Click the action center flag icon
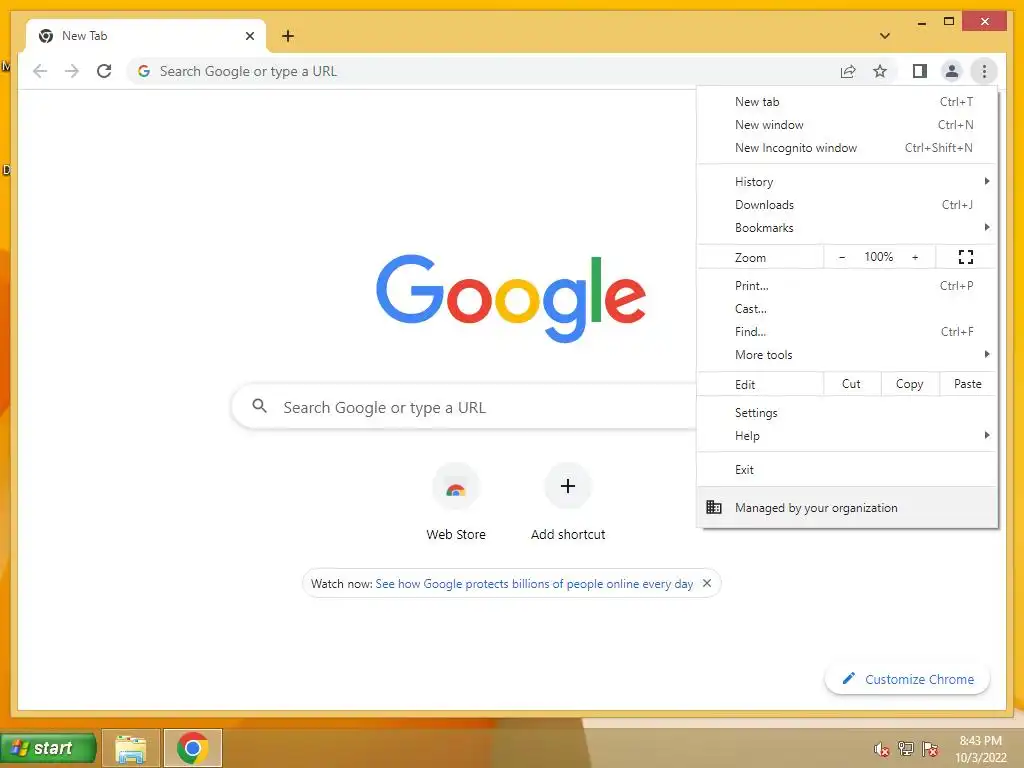The width and height of the screenshot is (1024, 768). tap(930, 748)
